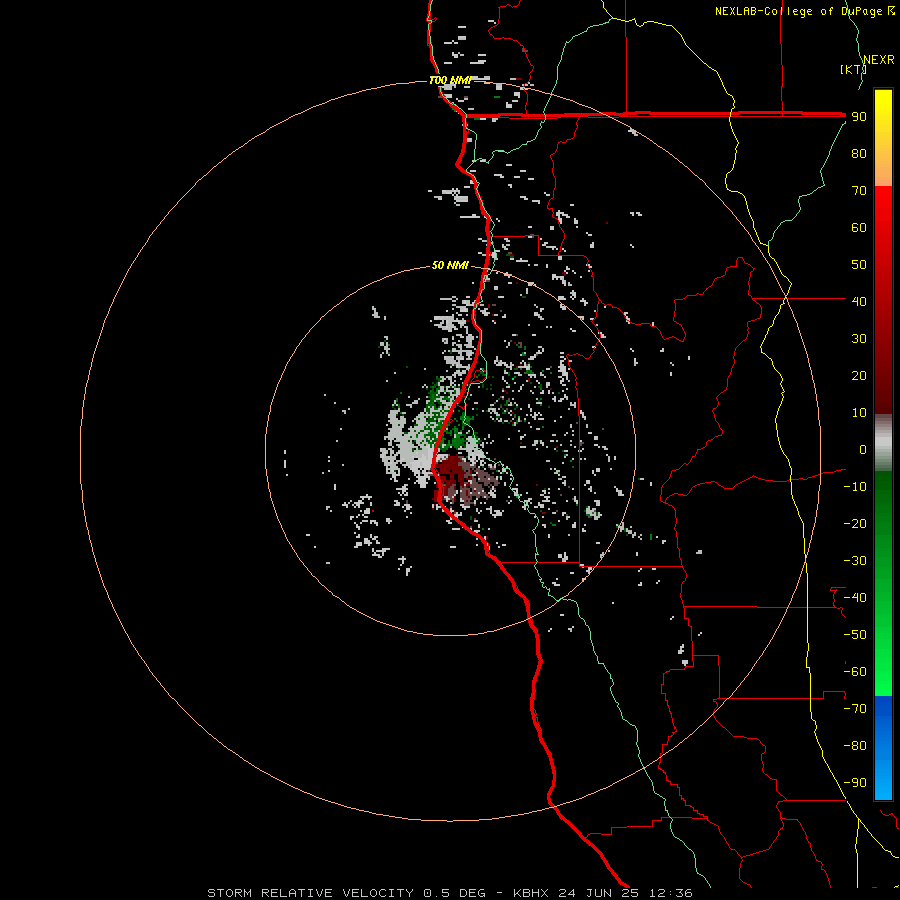Click the positive 90 value on the scale

pyautogui.click(x=859, y=117)
